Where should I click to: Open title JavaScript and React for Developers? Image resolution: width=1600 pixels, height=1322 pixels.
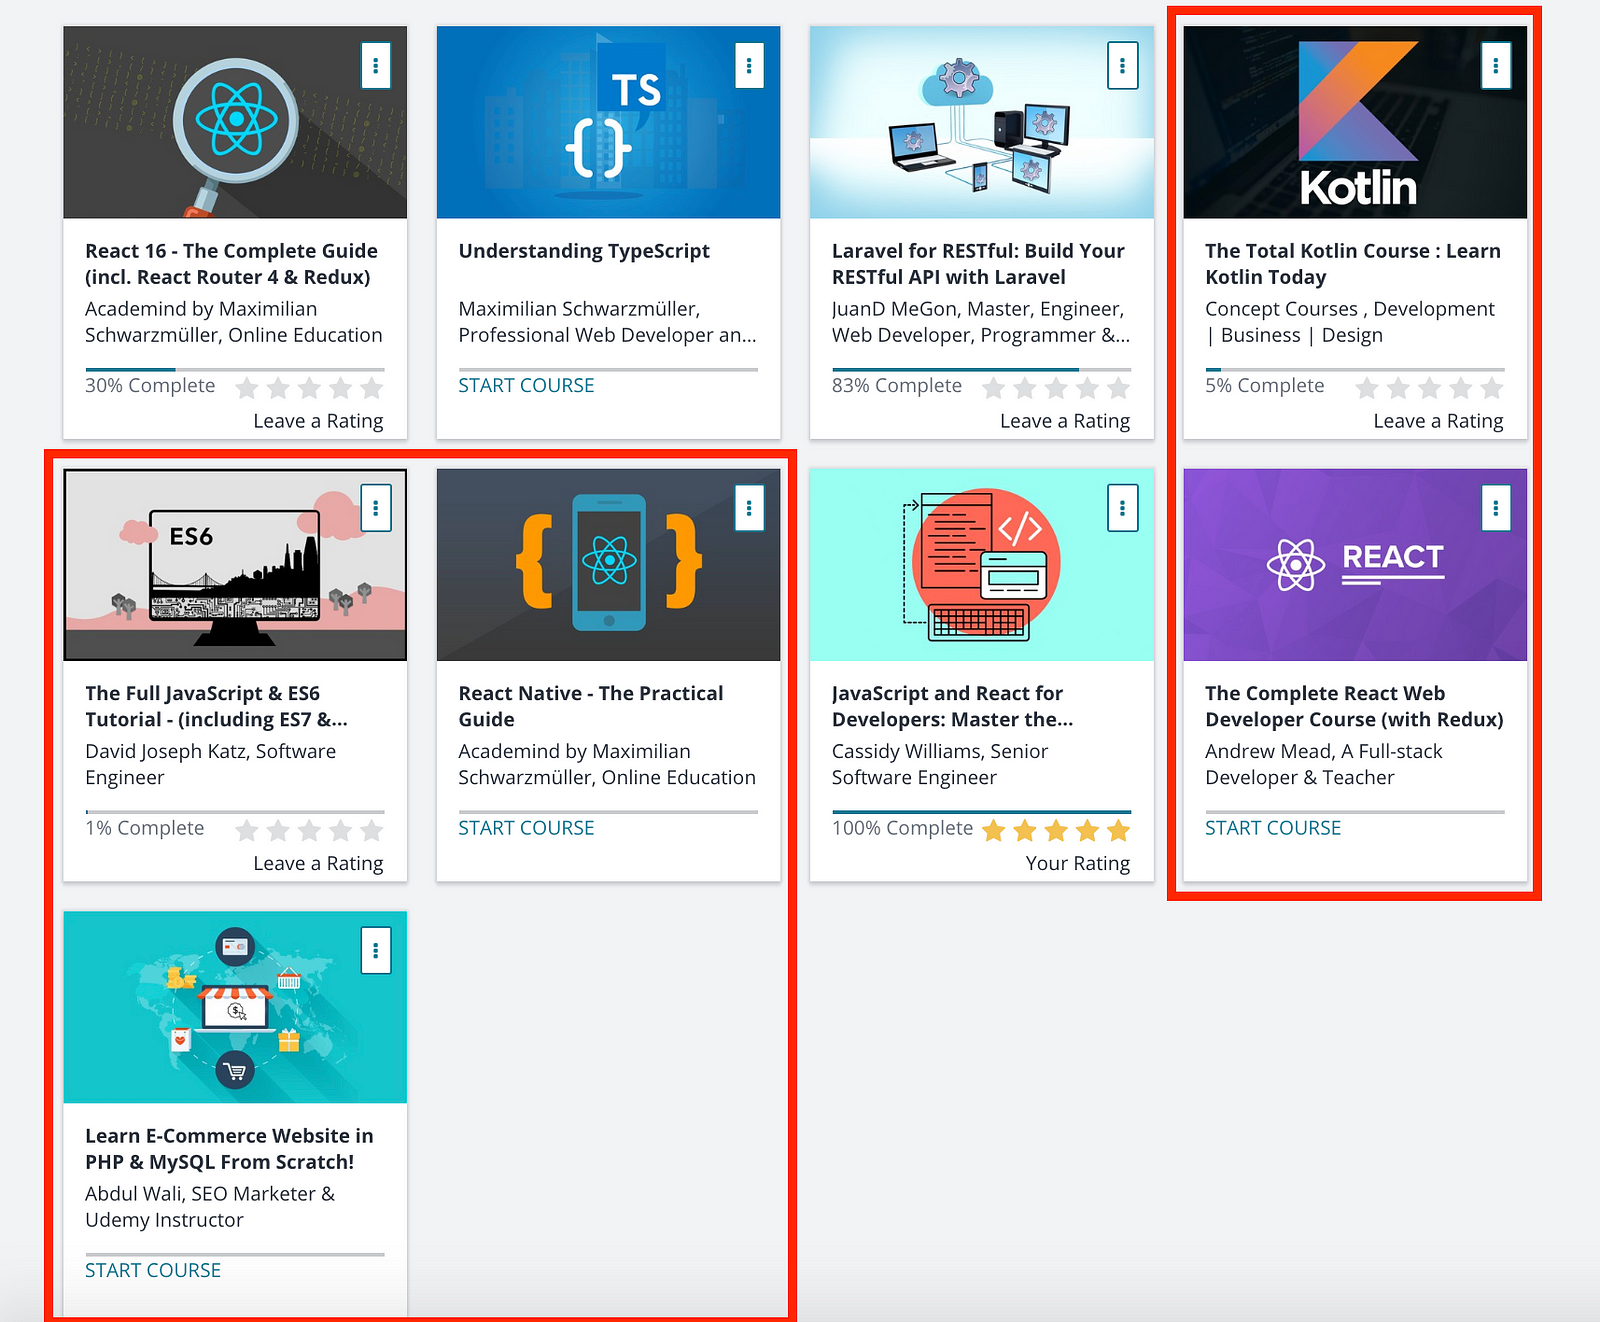pyautogui.click(x=952, y=706)
